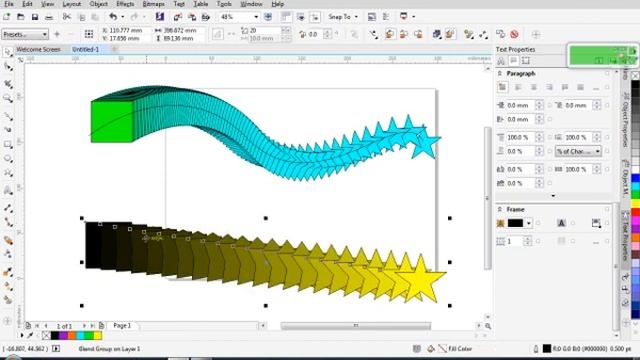Show the Frame tab icon in Text Properties
This screenshot has width=640, height=360.
point(526,61)
